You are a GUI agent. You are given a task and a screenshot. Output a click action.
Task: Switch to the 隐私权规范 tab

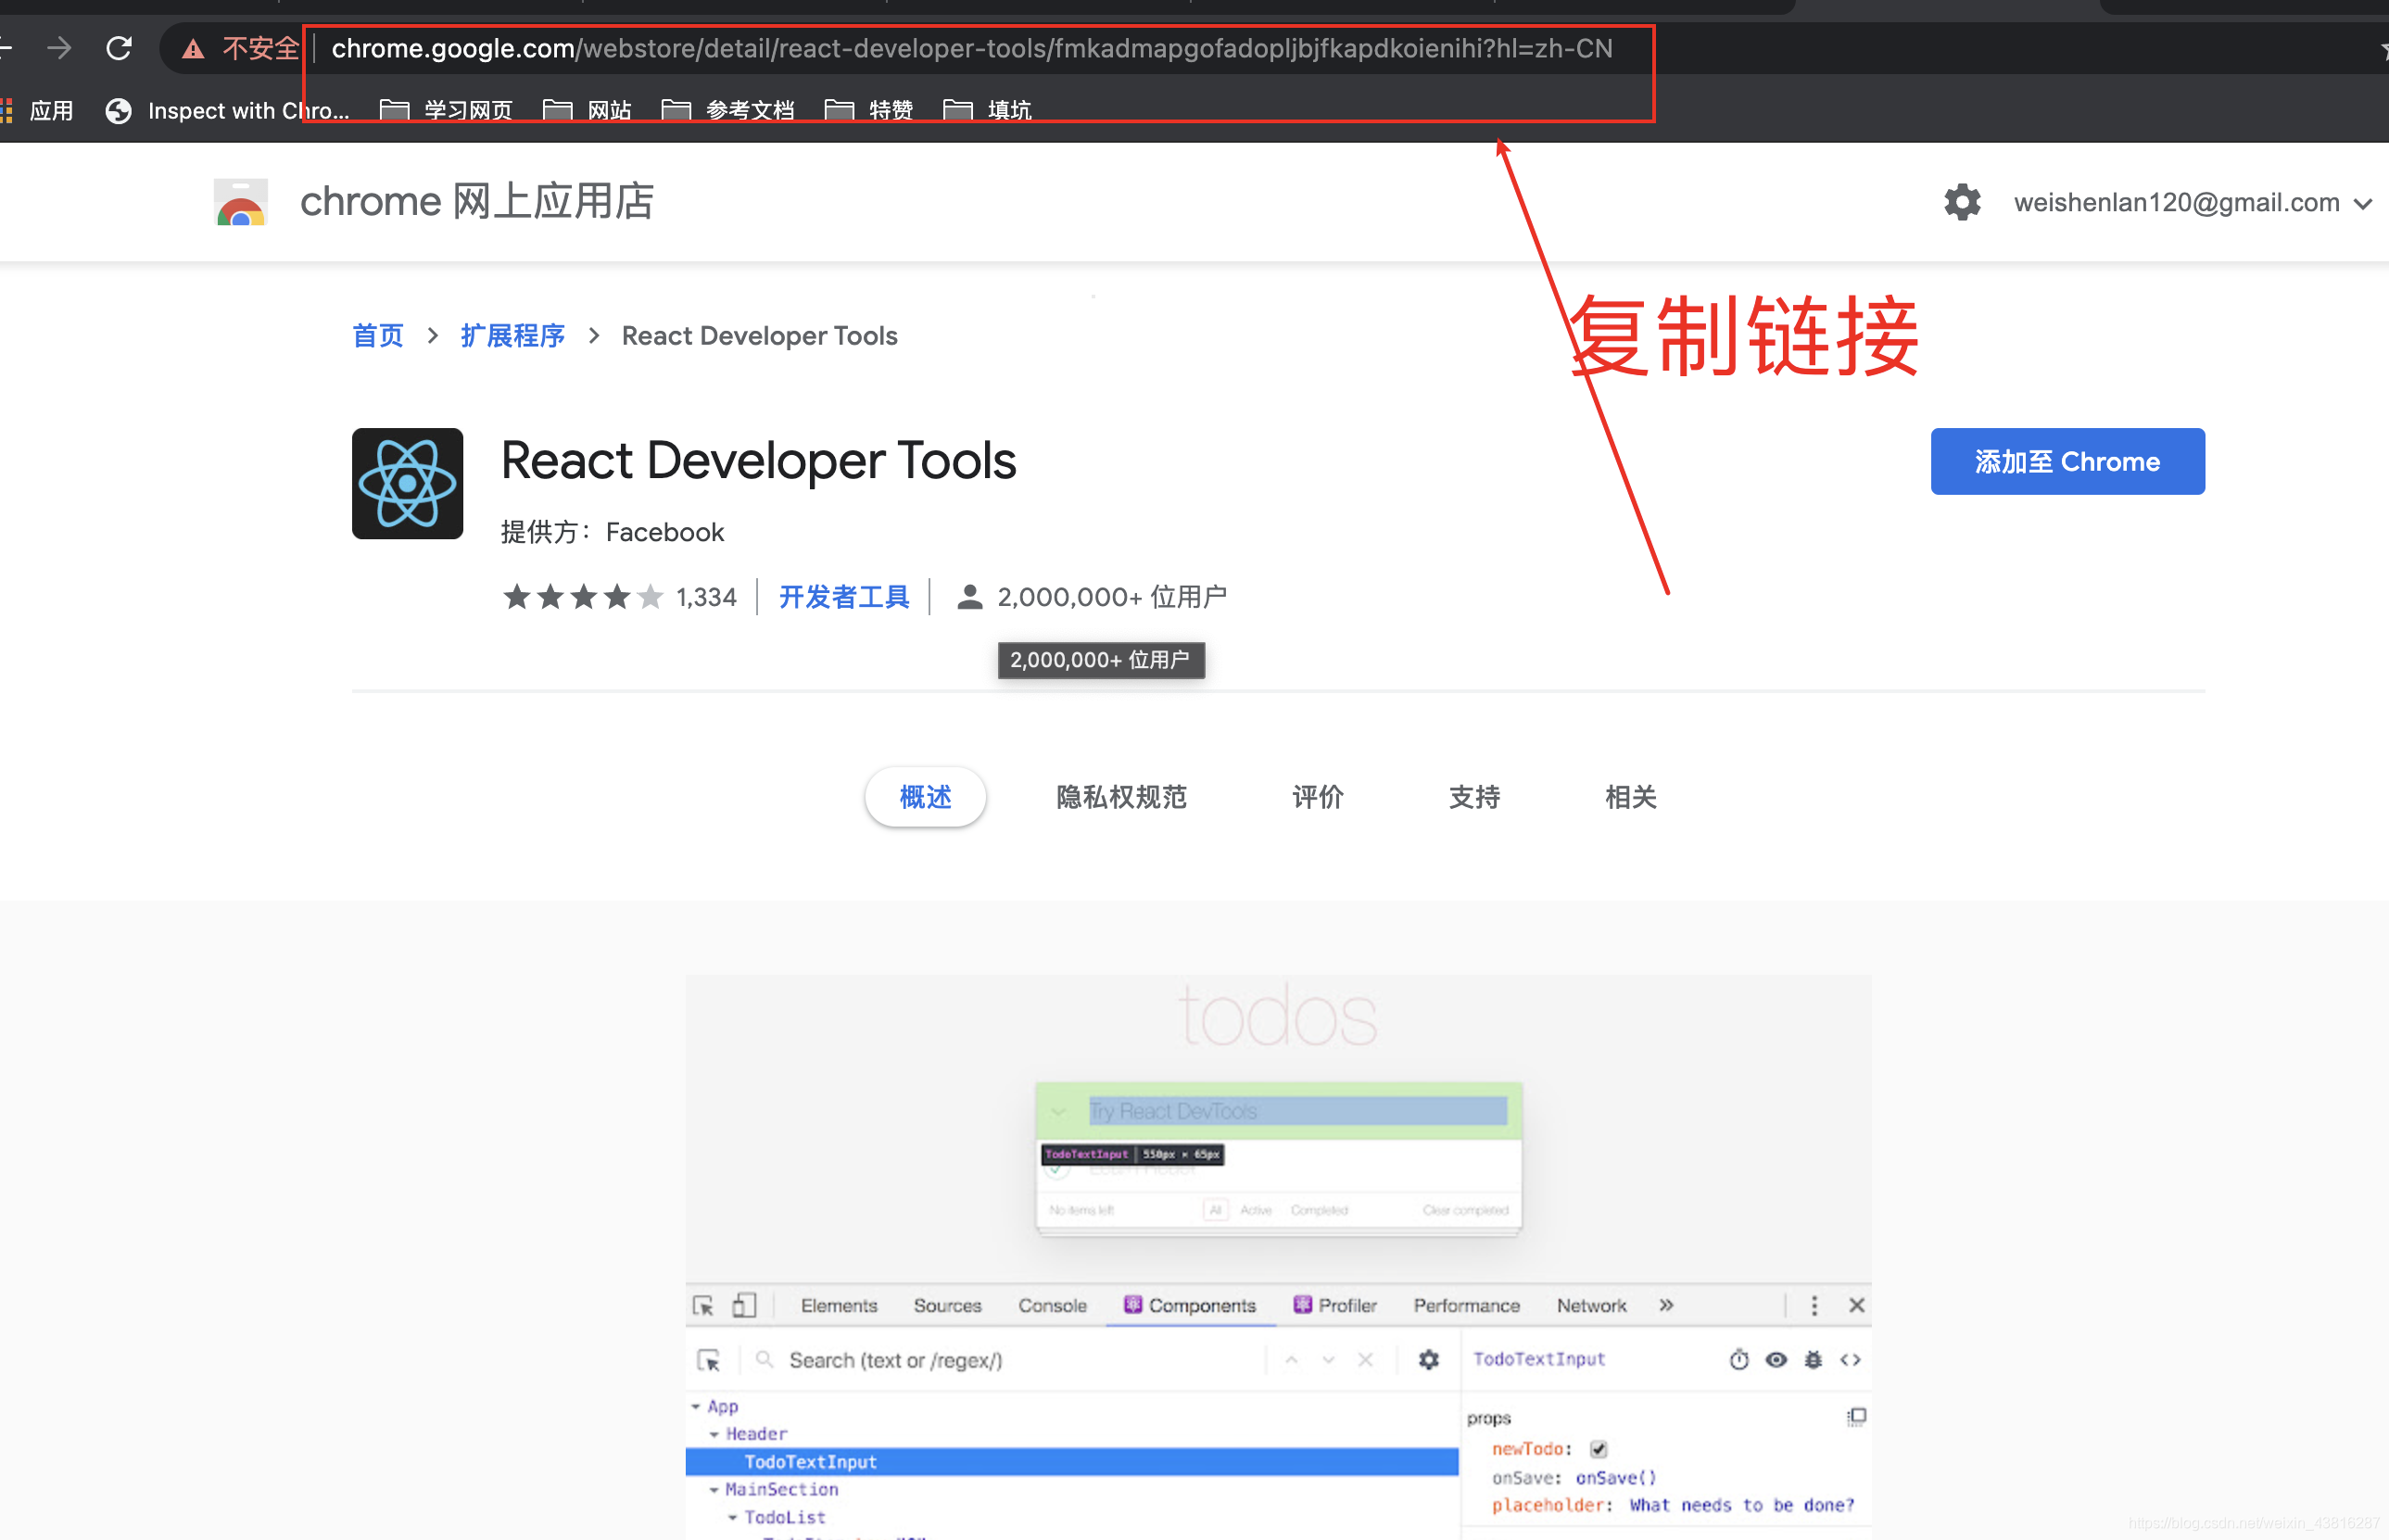coord(1121,797)
